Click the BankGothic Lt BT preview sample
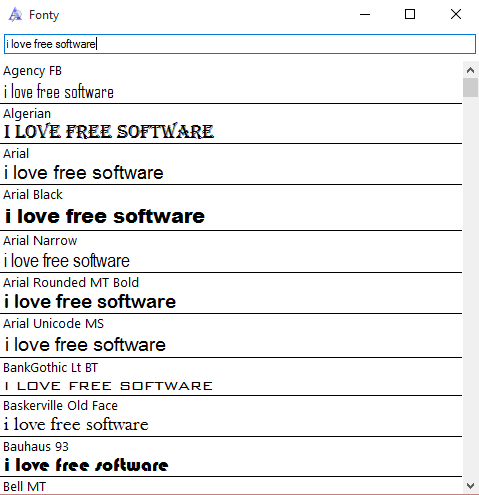The width and height of the screenshot is (479, 495). point(109,386)
